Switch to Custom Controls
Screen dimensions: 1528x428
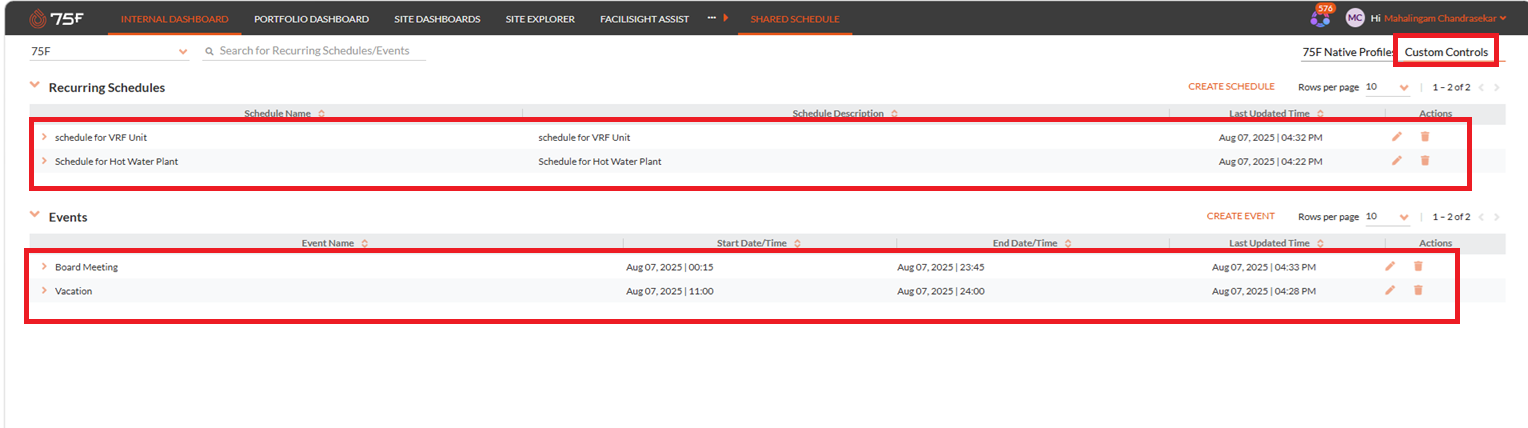click(1446, 52)
